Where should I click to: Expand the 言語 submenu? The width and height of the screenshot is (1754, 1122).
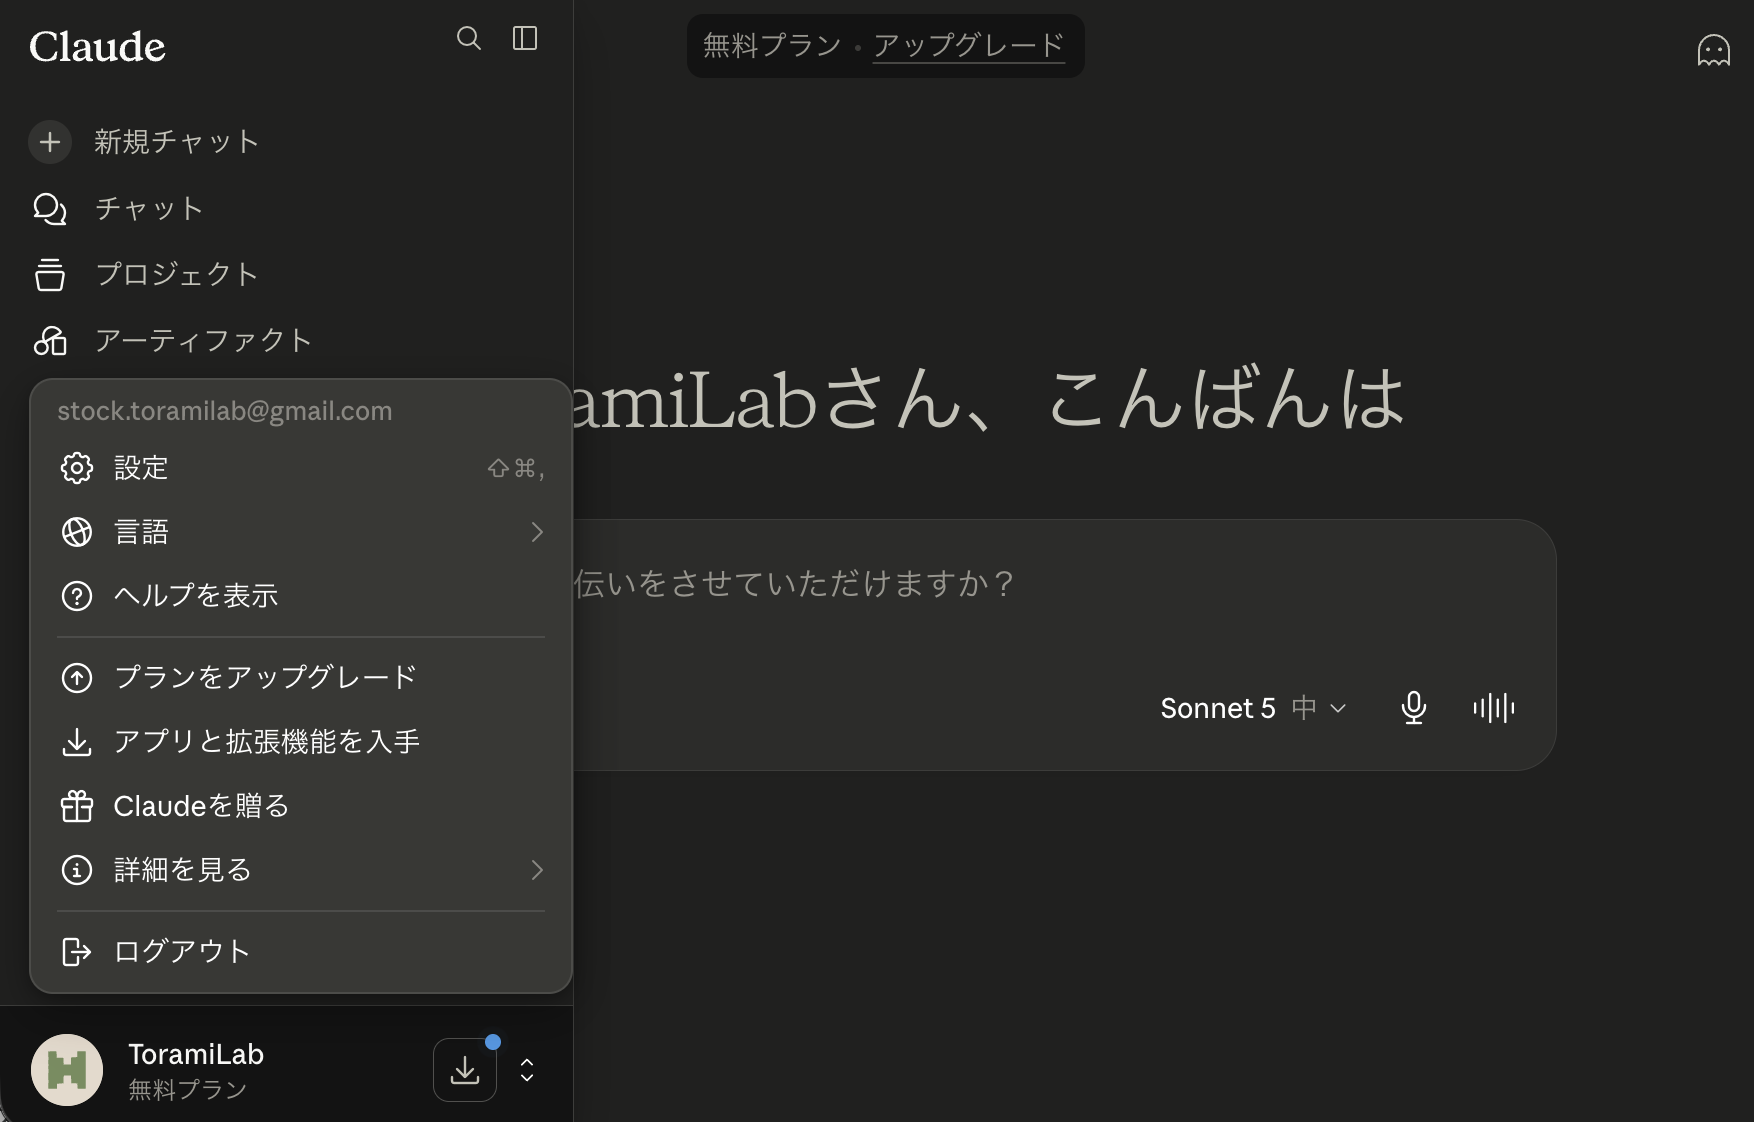pos(301,532)
